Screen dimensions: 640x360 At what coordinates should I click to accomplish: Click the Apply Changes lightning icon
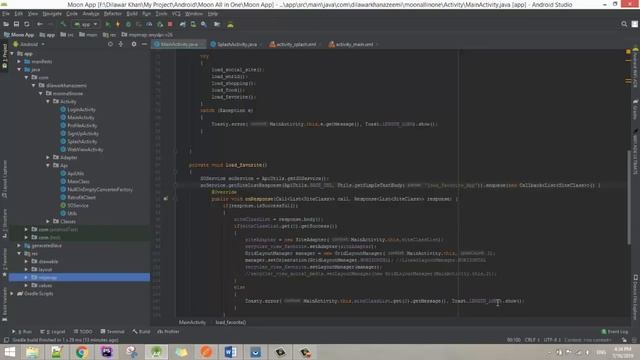118,24
